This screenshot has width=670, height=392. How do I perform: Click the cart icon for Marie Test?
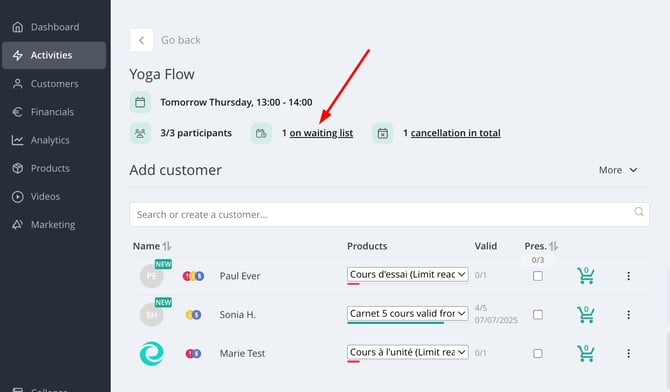click(585, 353)
